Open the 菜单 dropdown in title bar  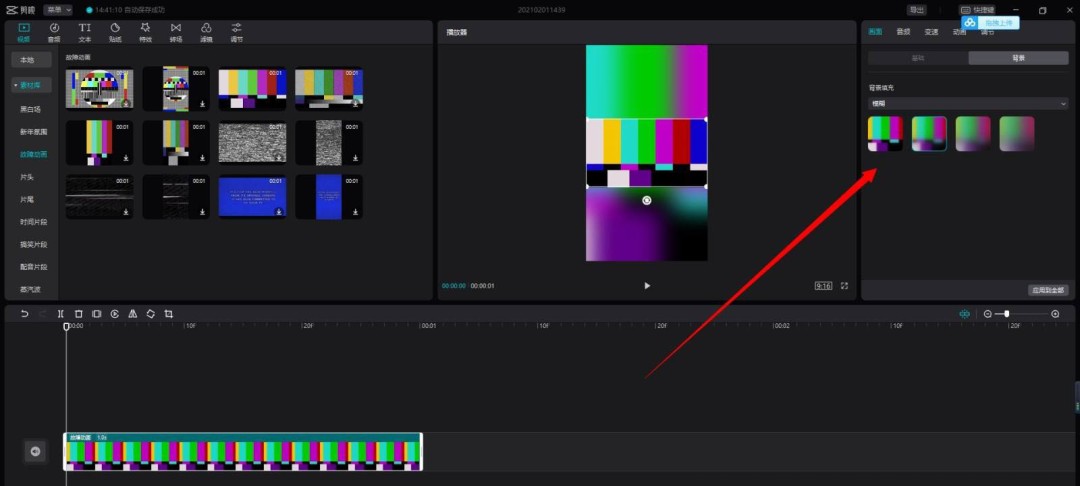tap(58, 10)
